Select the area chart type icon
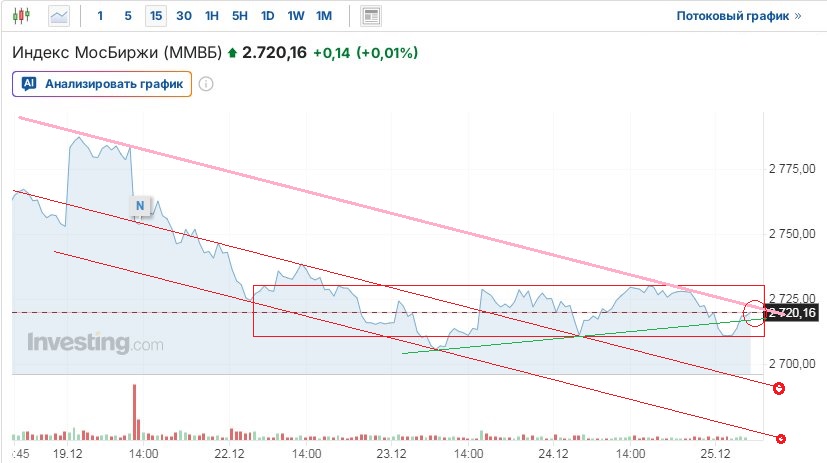The image size is (827, 463). click(x=60, y=16)
